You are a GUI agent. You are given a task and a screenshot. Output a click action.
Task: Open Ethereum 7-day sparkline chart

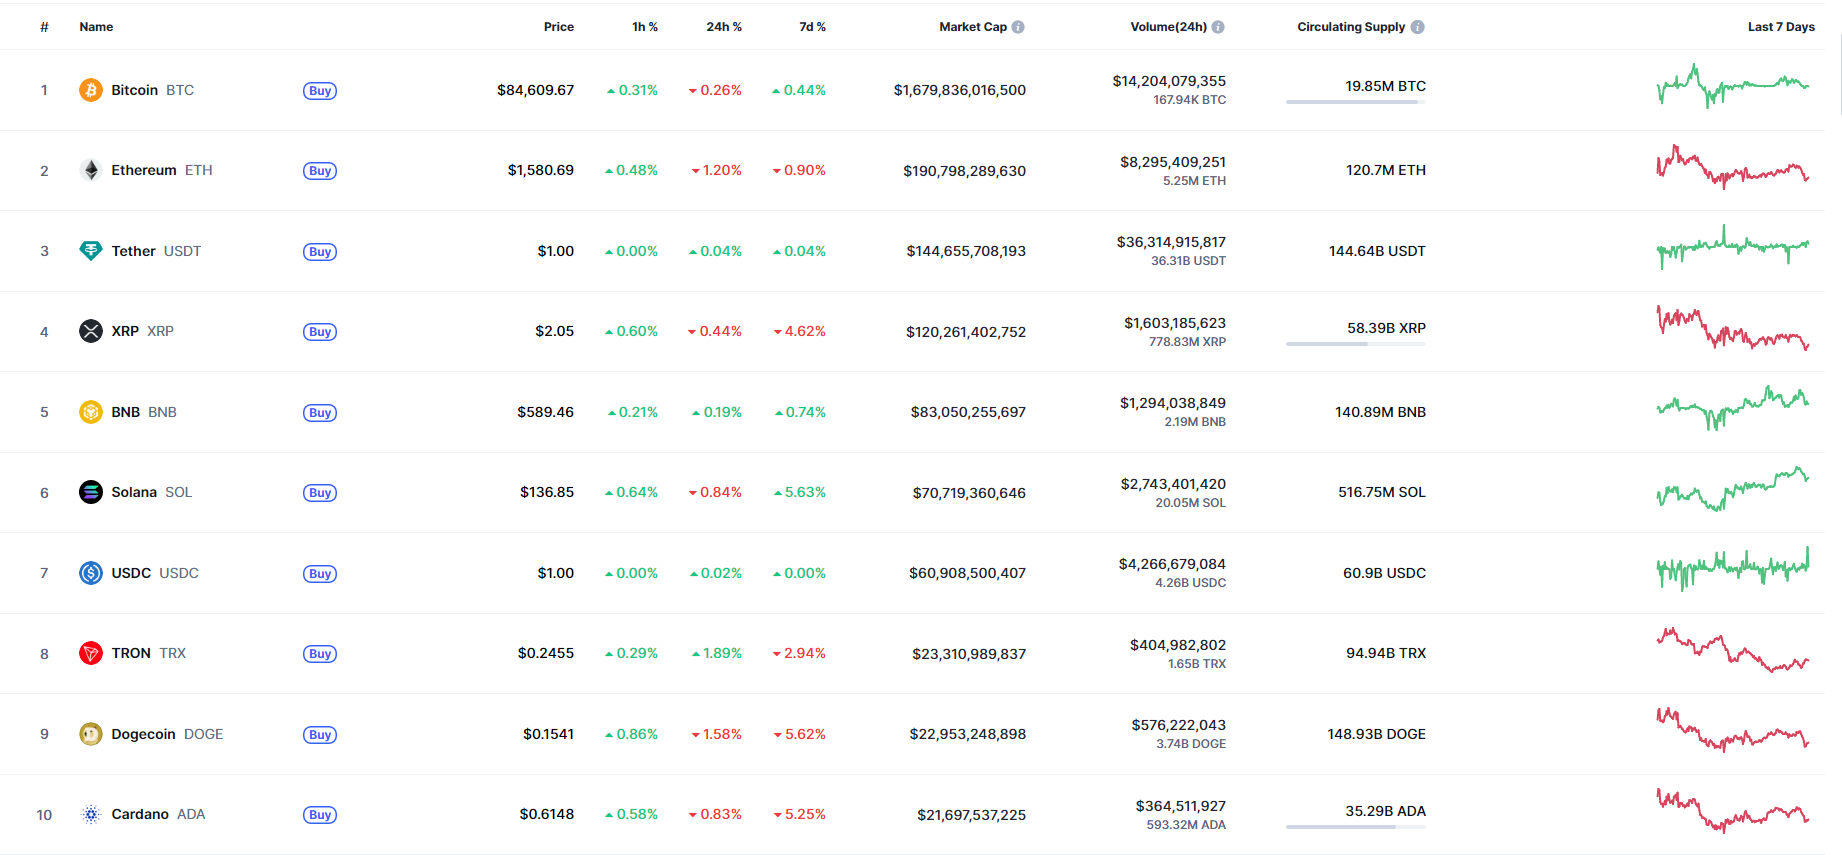tap(1733, 167)
